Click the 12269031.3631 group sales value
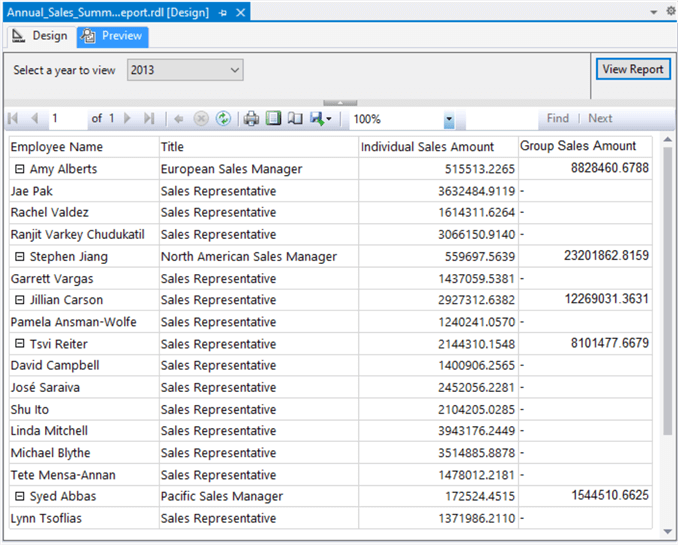678x545 pixels. click(607, 299)
